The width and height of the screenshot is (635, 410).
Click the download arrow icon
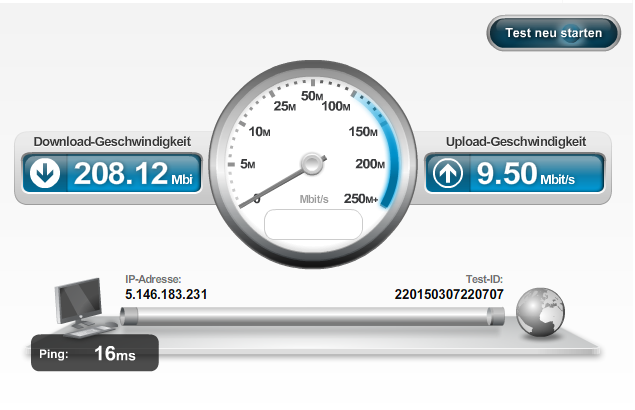(x=45, y=173)
